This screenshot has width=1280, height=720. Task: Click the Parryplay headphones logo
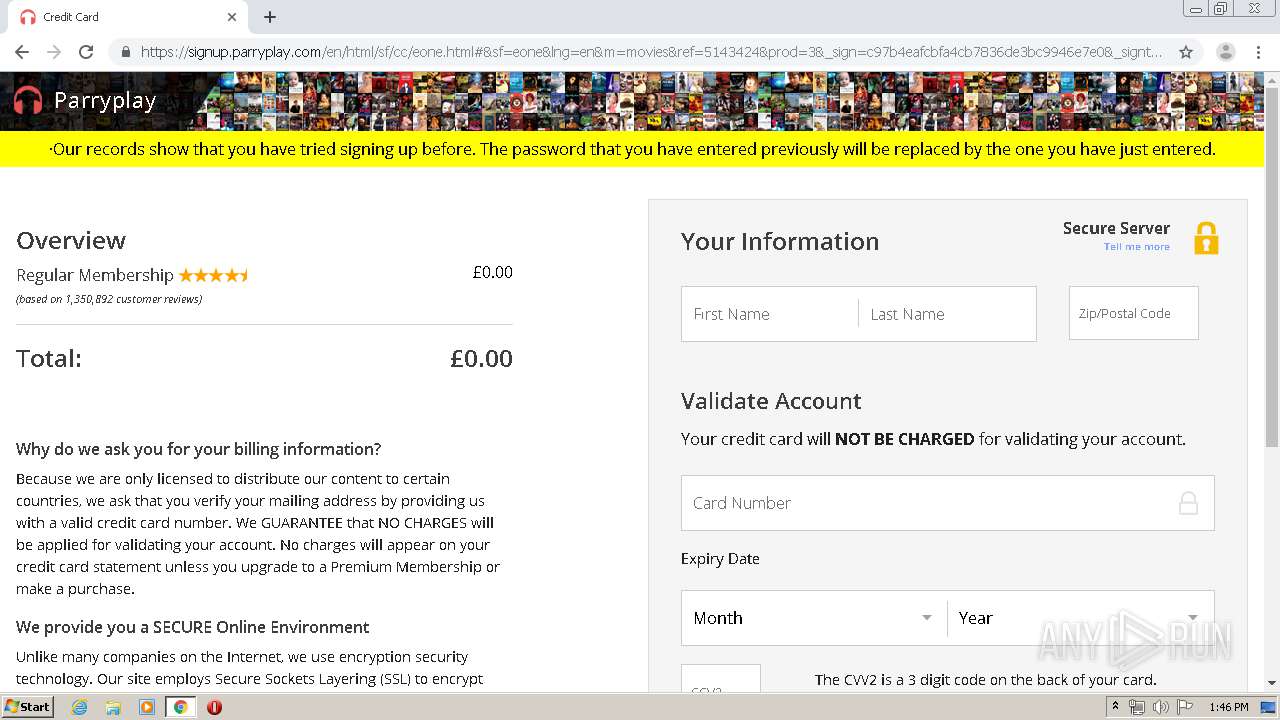pos(28,100)
